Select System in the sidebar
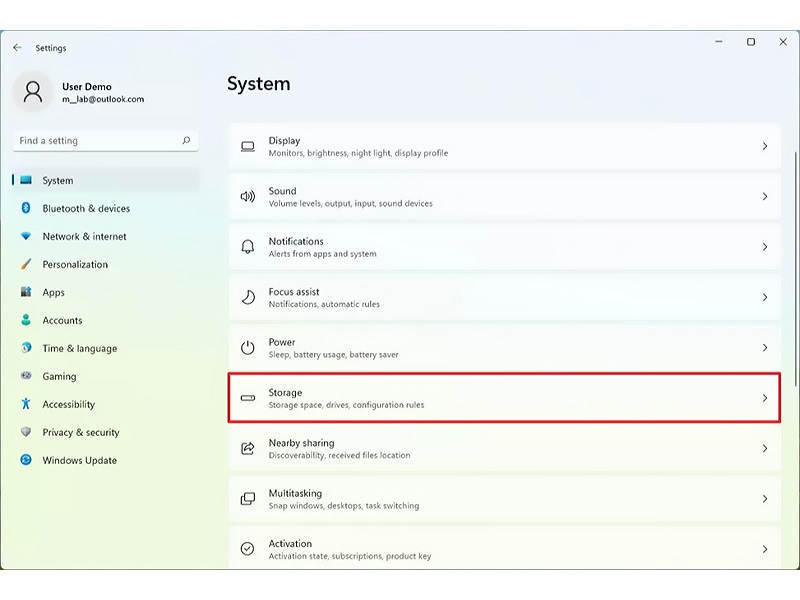This screenshot has width=800, height=600. [x=106, y=180]
